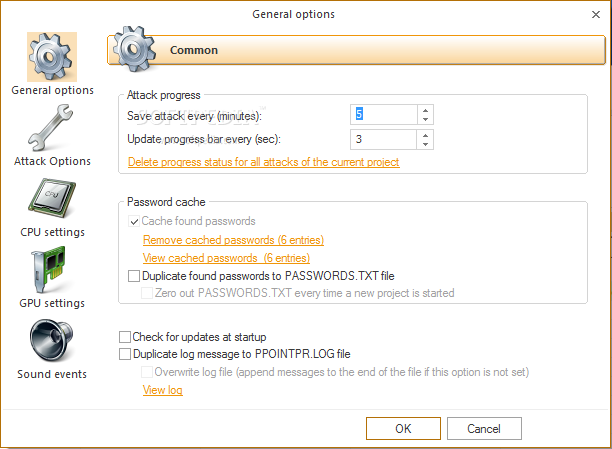612x449 pixels.
Task: Decrease the update progress bar seconds
Action: click(426, 143)
